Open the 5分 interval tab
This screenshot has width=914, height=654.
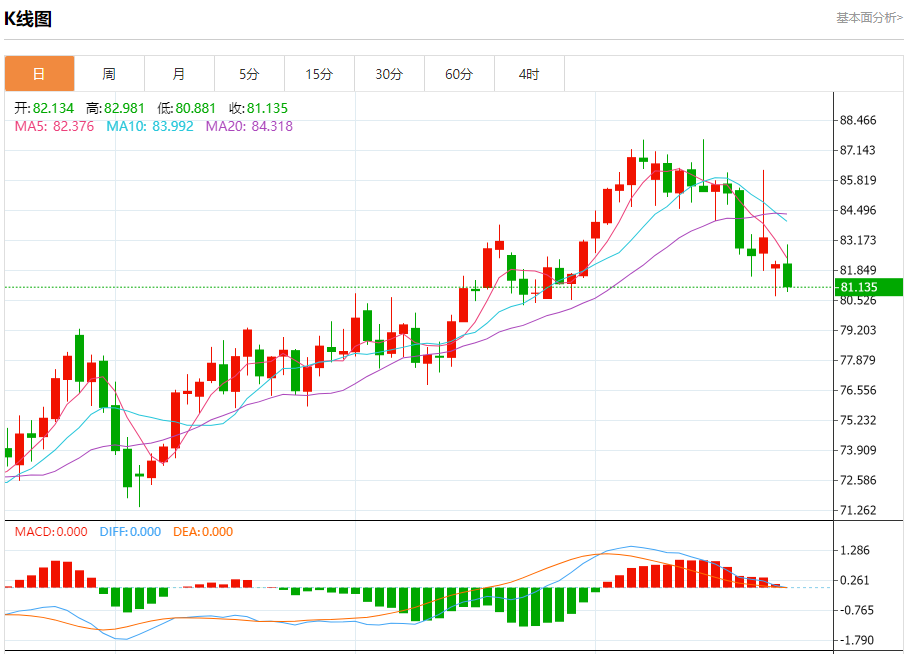tap(249, 74)
